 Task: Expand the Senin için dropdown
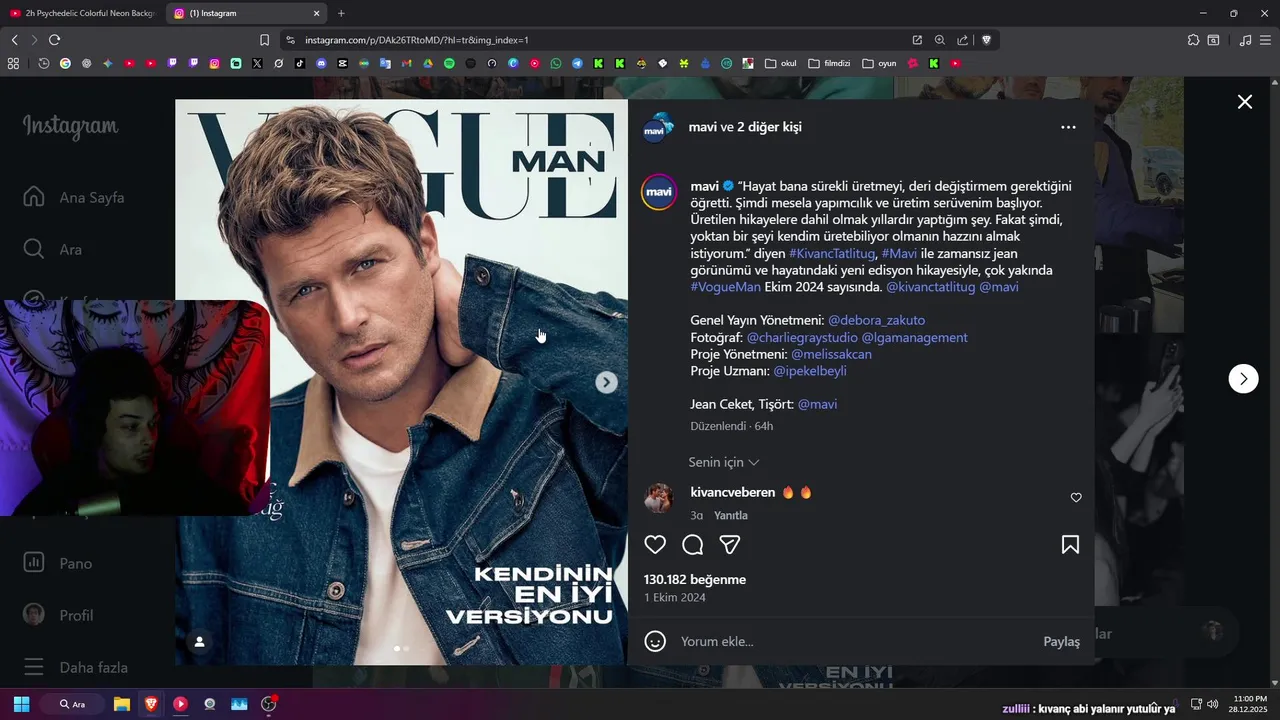[x=724, y=462]
